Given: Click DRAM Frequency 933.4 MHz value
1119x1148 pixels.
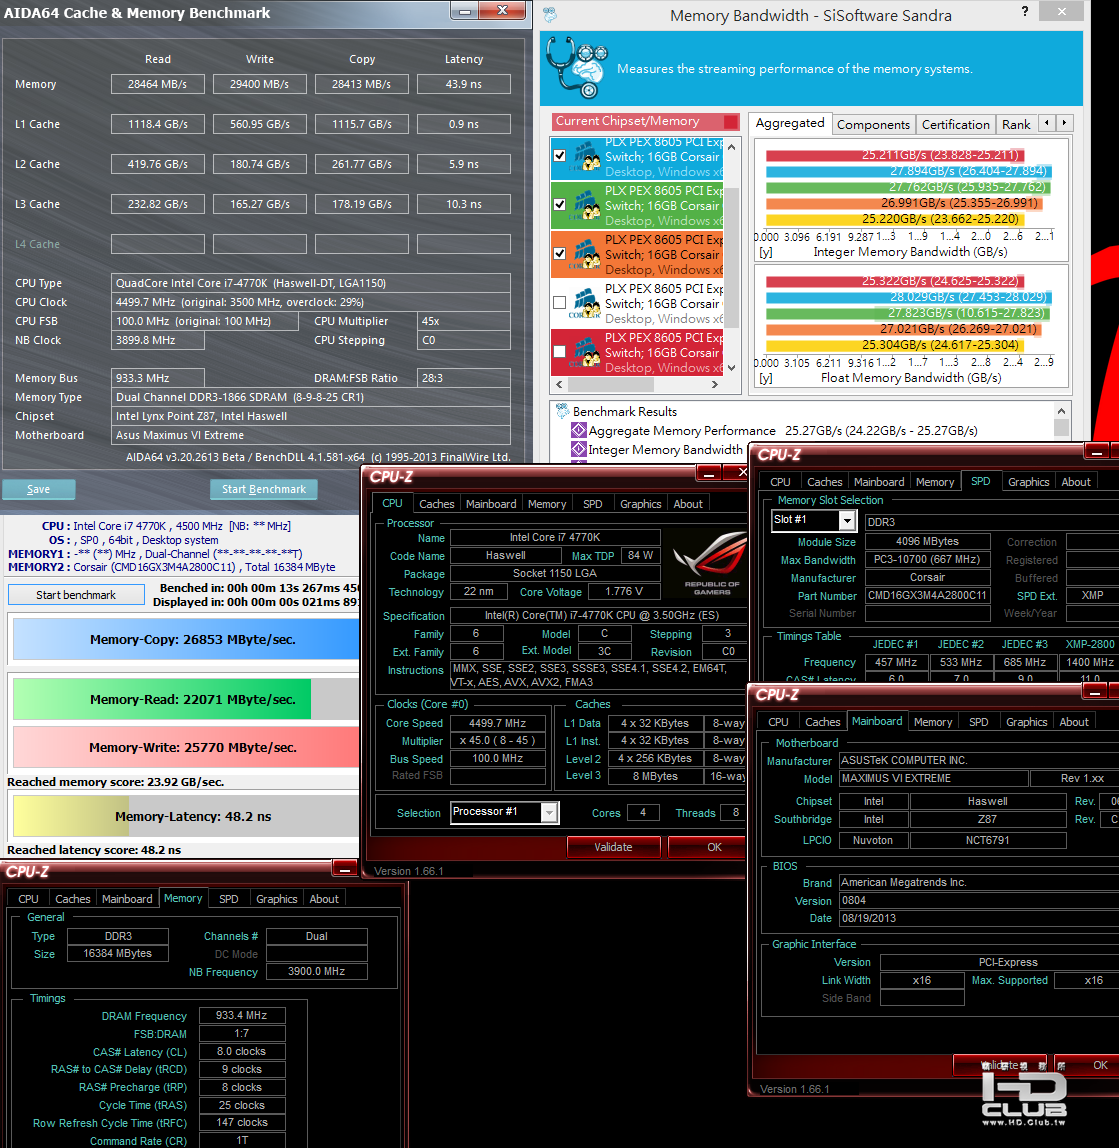Looking at the screenshot, I should pos(242,1015).
